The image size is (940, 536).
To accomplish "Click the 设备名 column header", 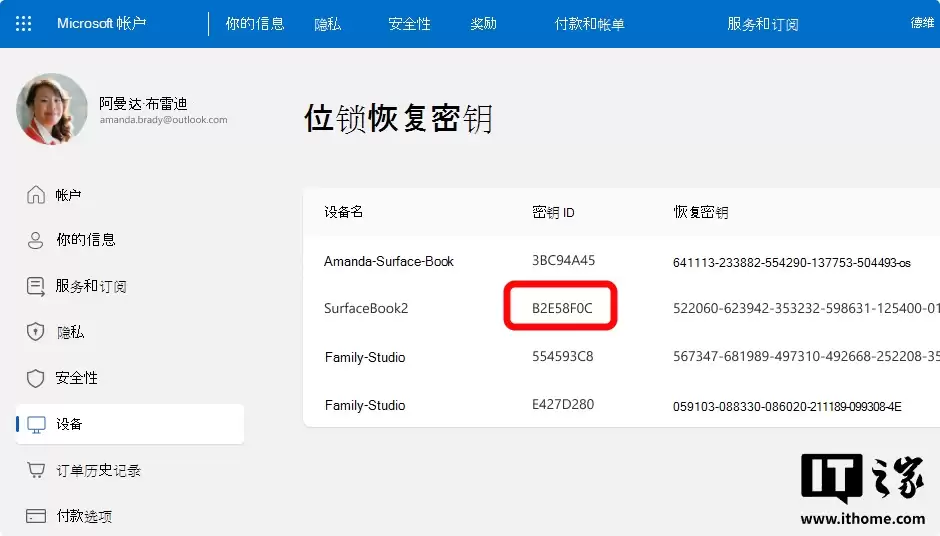I will tap(343, 212).
